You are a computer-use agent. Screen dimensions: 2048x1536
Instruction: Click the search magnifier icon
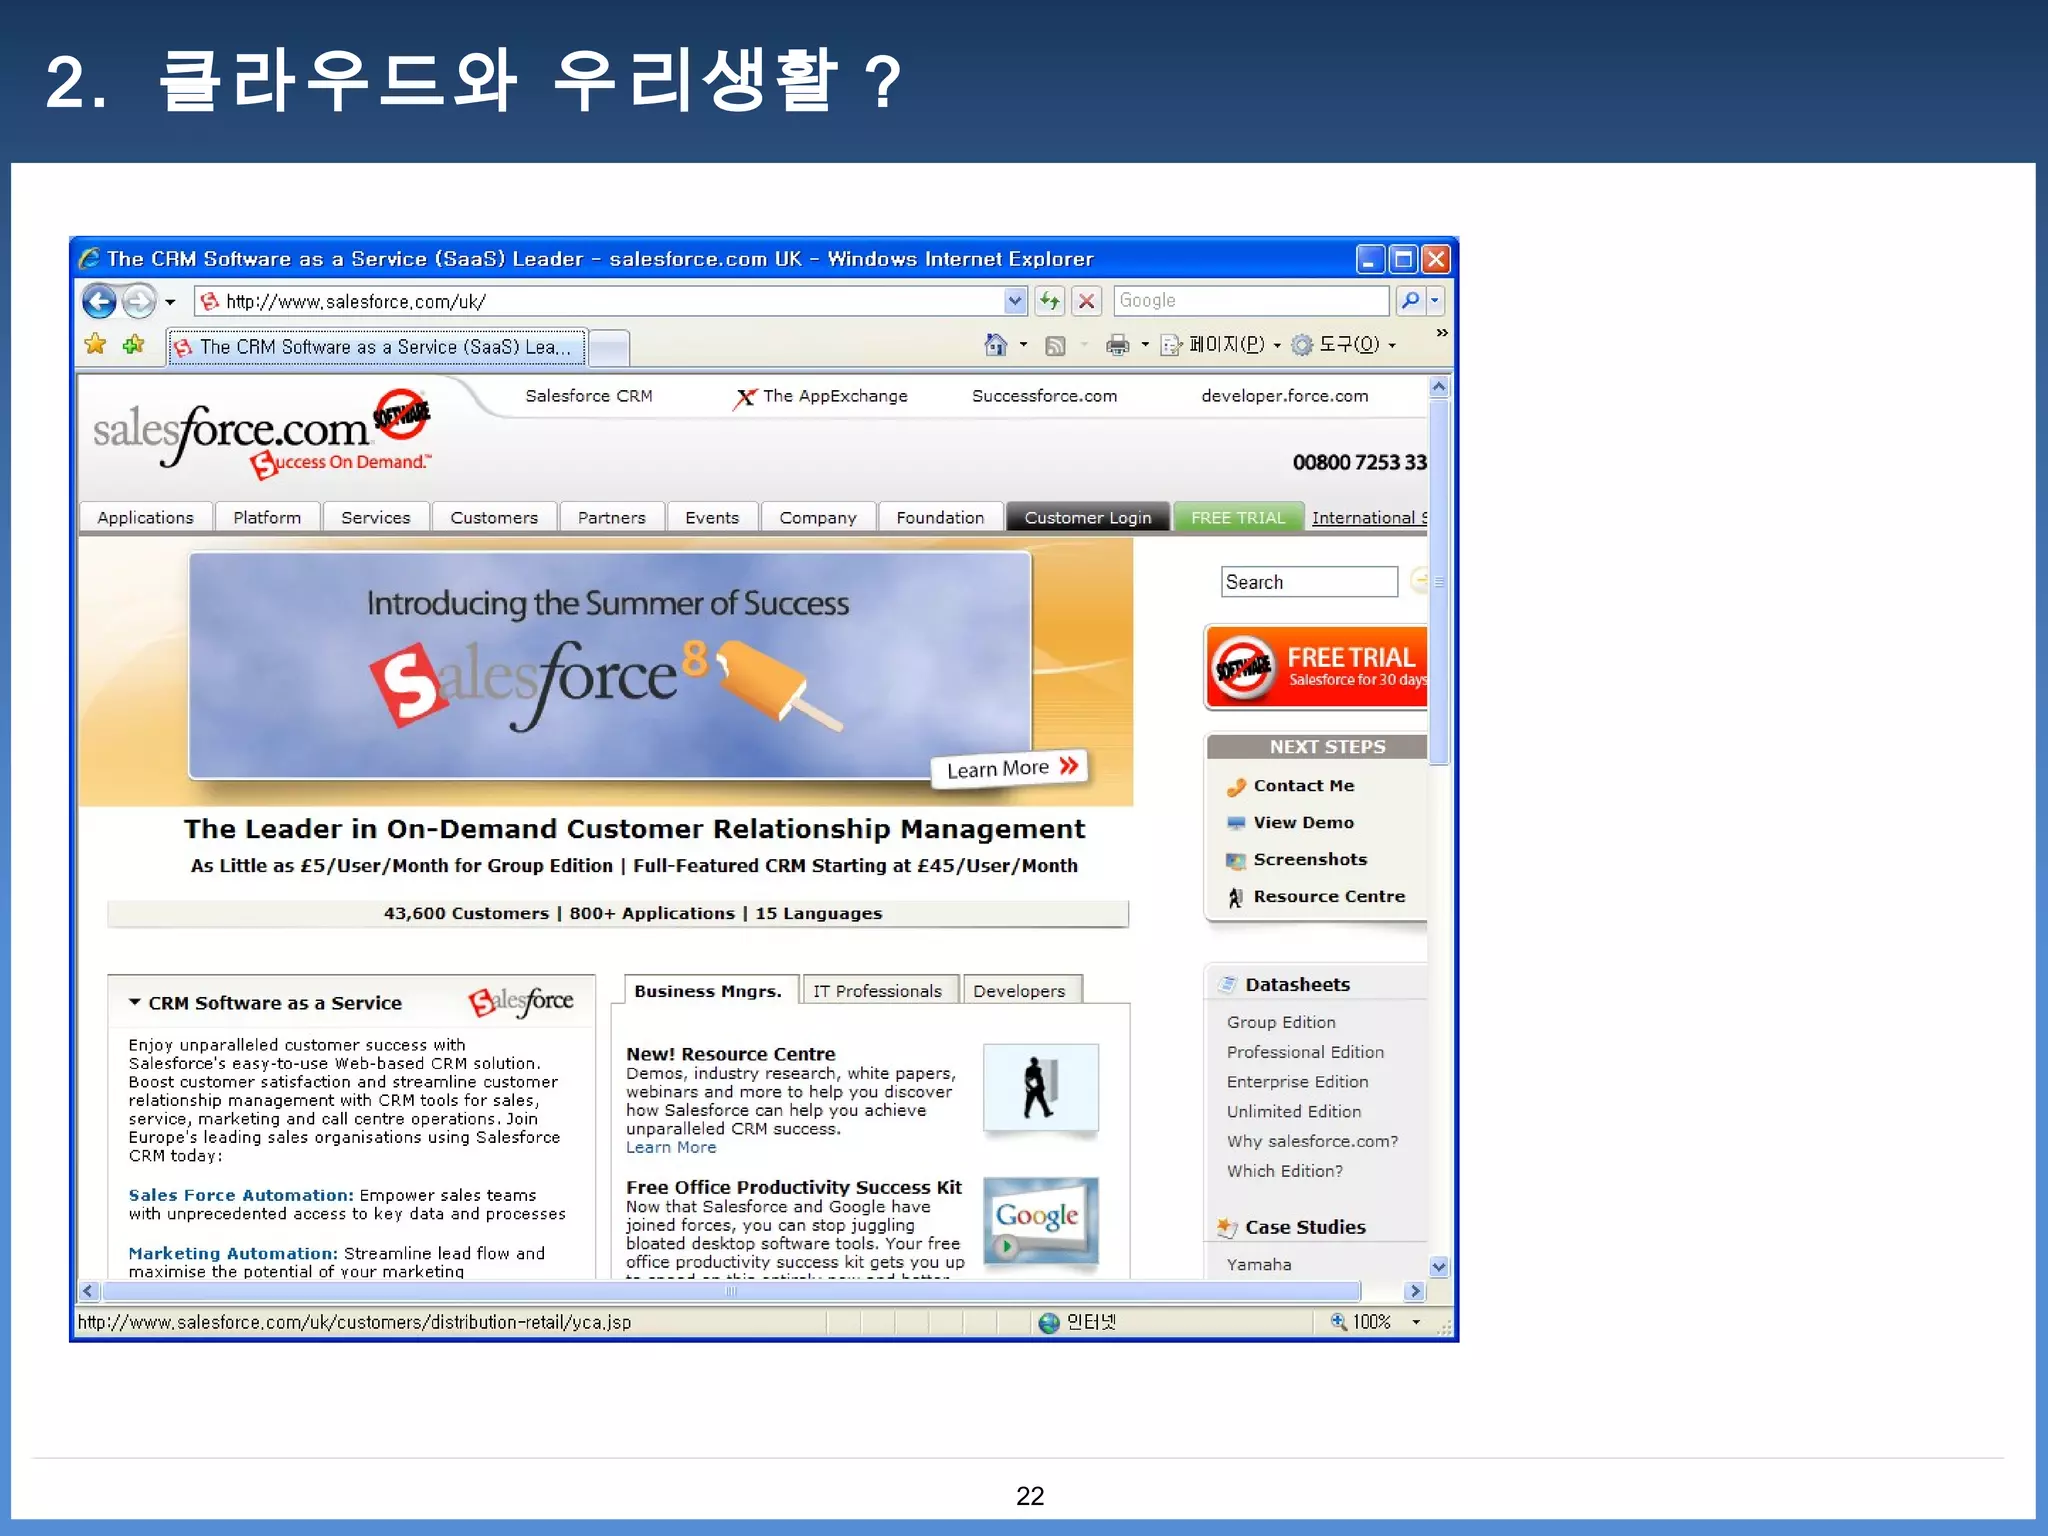point(1410,301)
